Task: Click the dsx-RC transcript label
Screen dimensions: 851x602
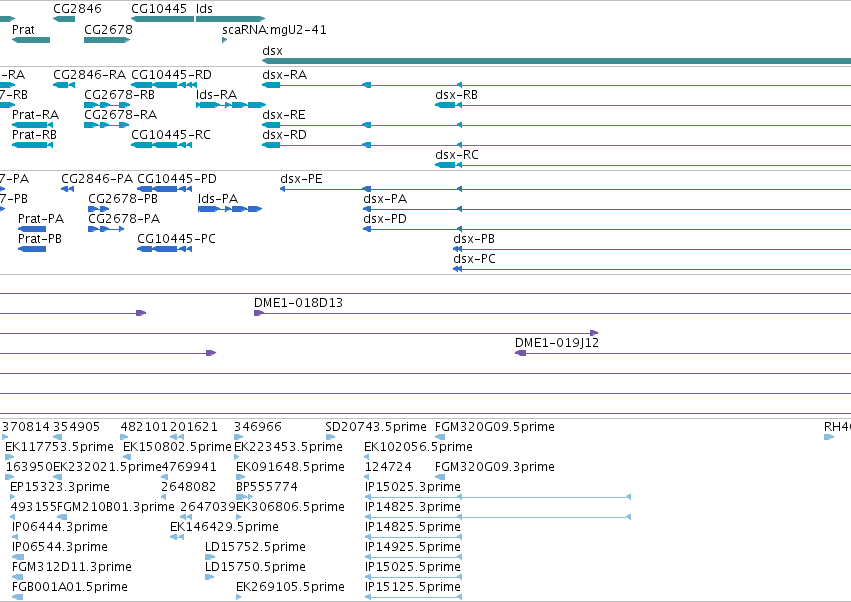Action: [457, 155]
